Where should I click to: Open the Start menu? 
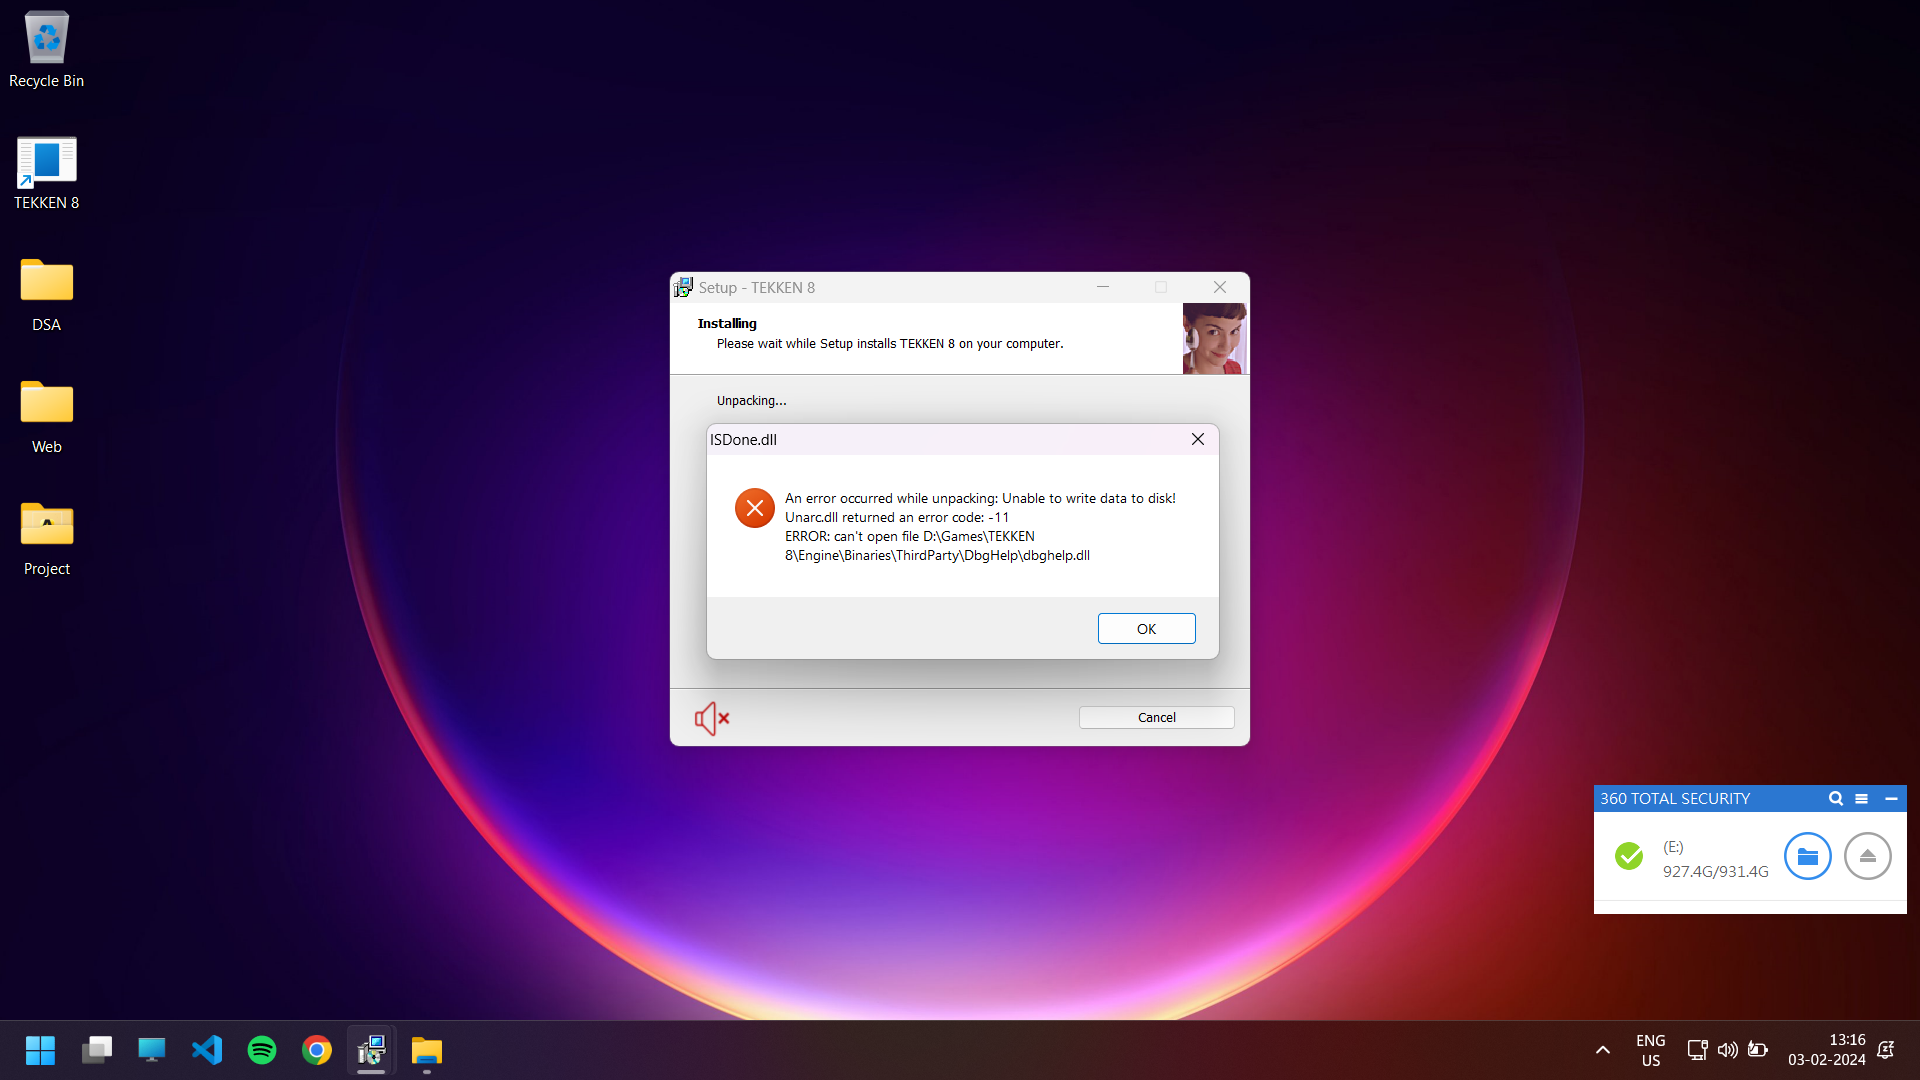40,1050
